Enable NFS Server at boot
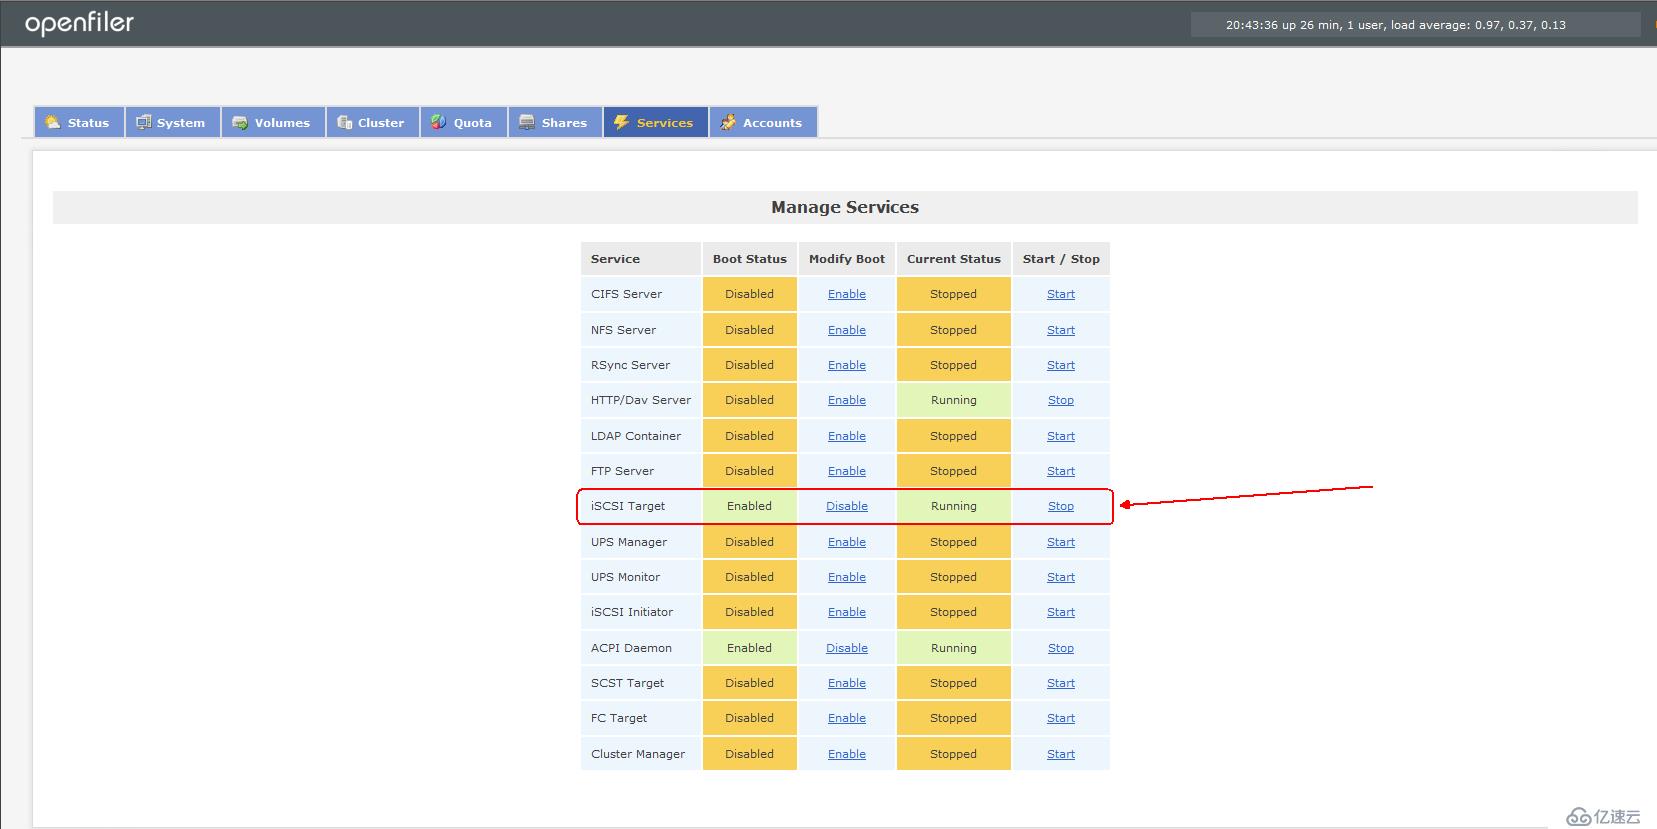This screenshot has height=829, width=1657. pyautogui.click(x=847, y=330)
